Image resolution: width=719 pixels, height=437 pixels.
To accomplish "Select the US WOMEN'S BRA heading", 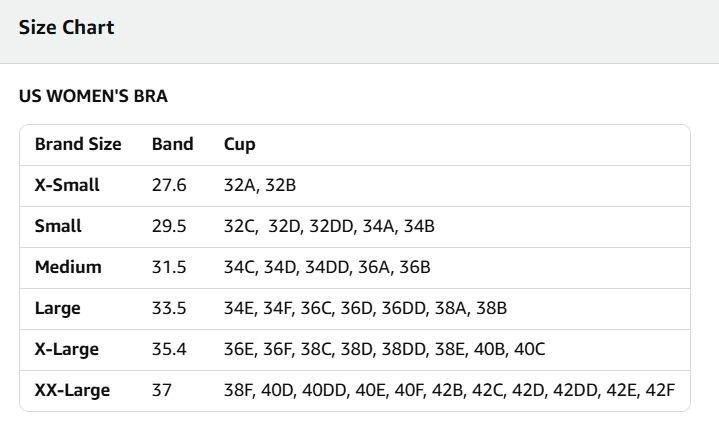I will [x=93, y=97].
